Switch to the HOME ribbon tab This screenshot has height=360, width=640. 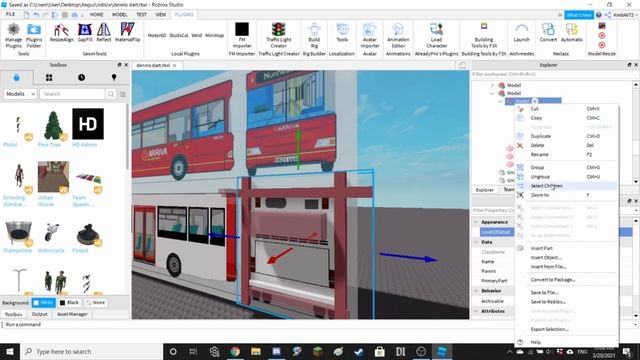(97, 14)
